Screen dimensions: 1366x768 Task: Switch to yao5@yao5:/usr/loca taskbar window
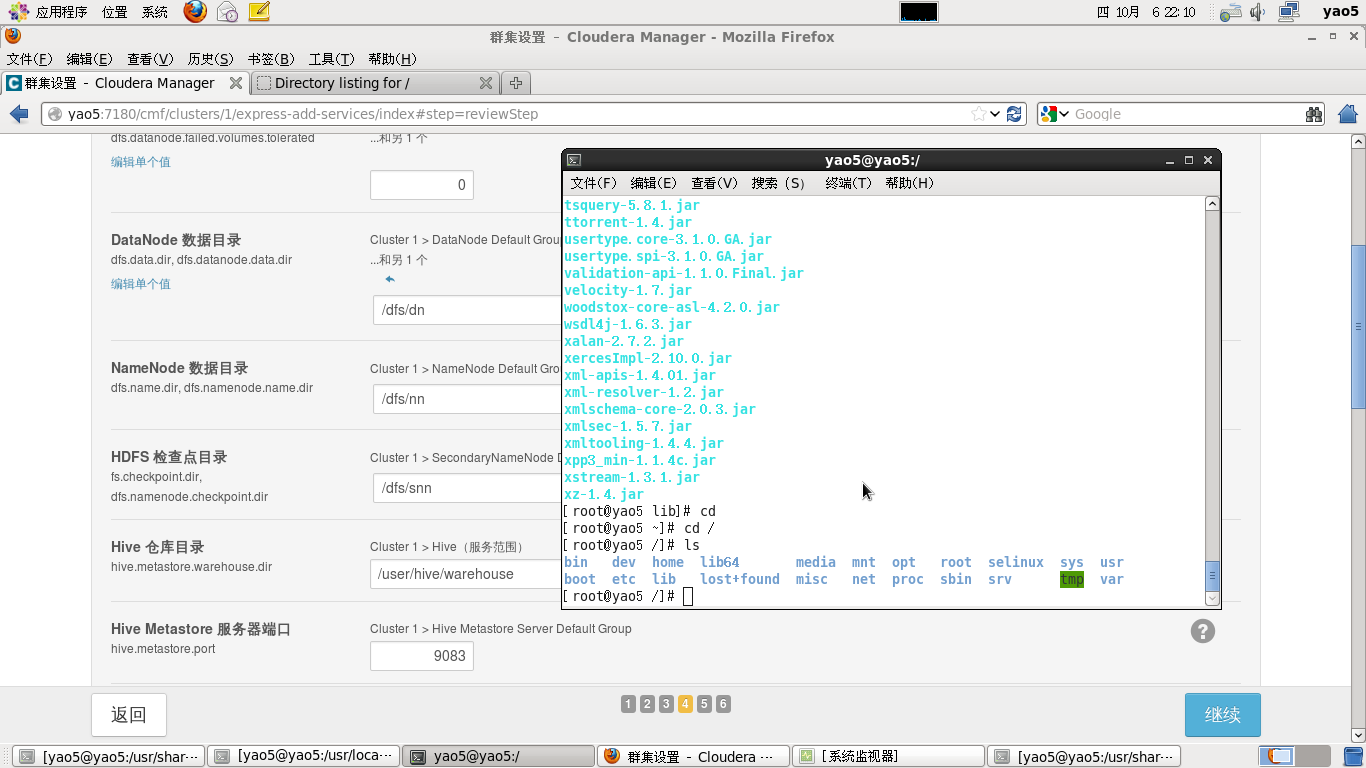click(304, 756)
